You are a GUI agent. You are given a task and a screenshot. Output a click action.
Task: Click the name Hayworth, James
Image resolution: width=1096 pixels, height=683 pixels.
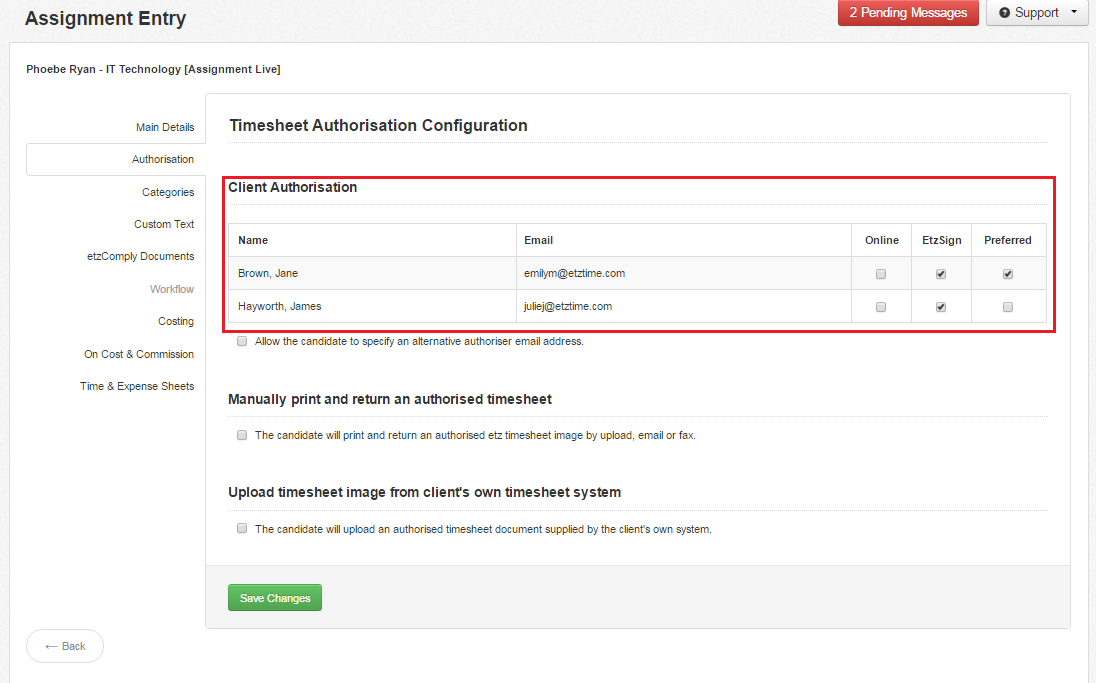(280, 306)
